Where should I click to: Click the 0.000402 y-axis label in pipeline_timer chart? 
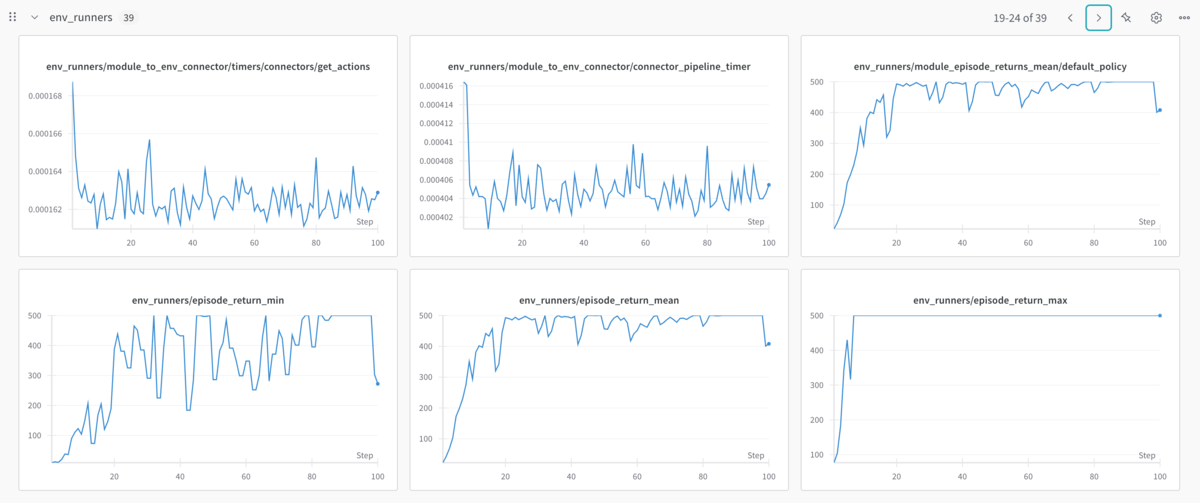click(x=435, y=217)
